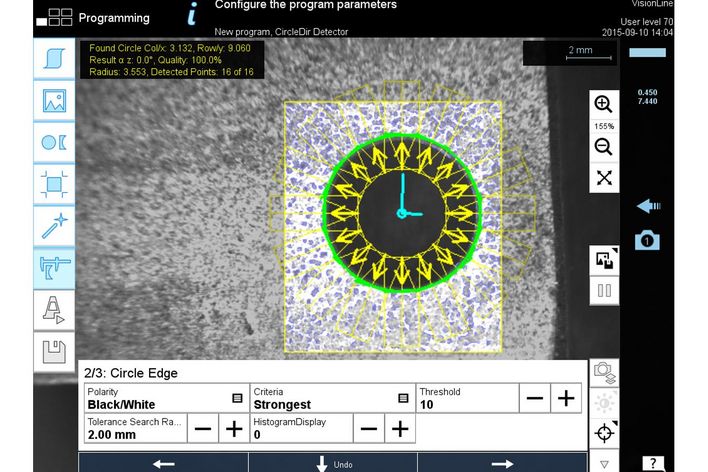This screenshot has width=708, height=472.
Task: Fit image to view with arrows icon
Action: coord(604,178)
